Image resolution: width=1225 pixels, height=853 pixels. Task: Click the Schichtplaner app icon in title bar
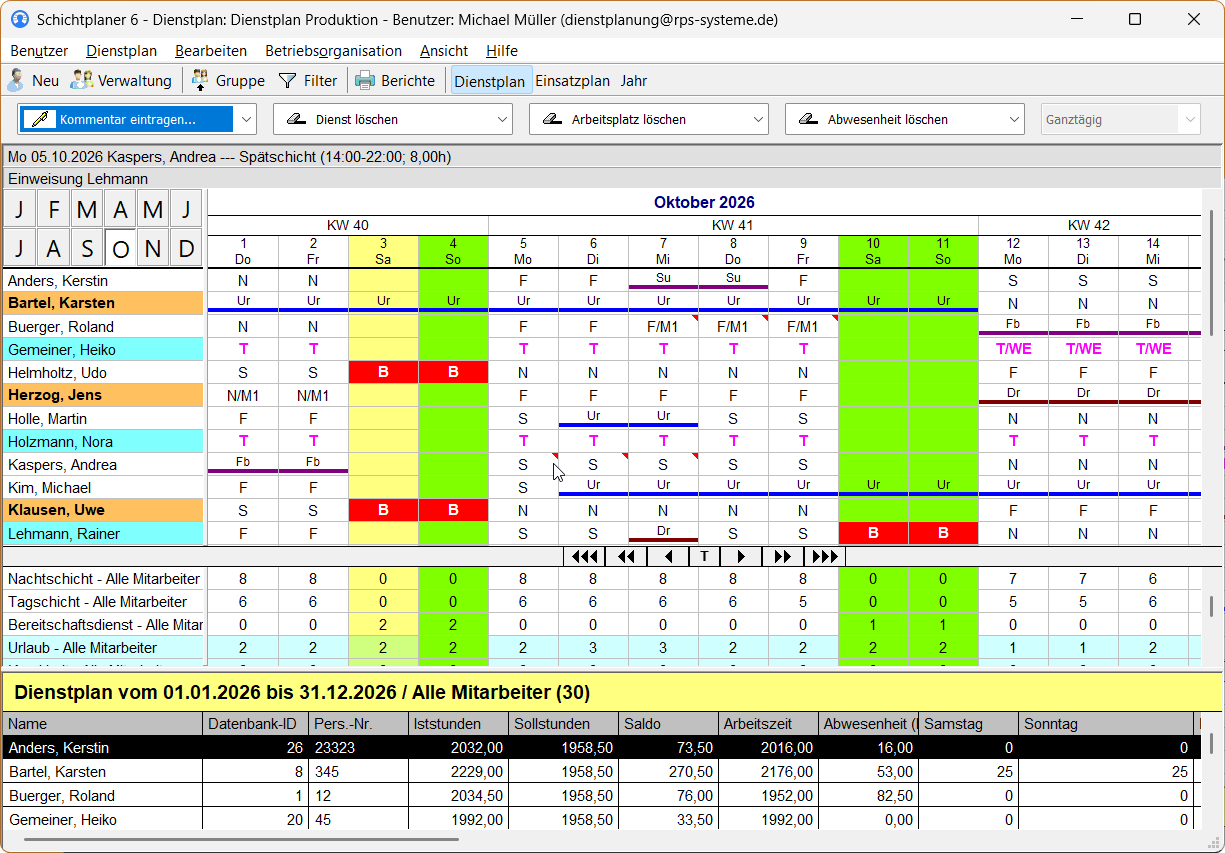tap(19, 19)
